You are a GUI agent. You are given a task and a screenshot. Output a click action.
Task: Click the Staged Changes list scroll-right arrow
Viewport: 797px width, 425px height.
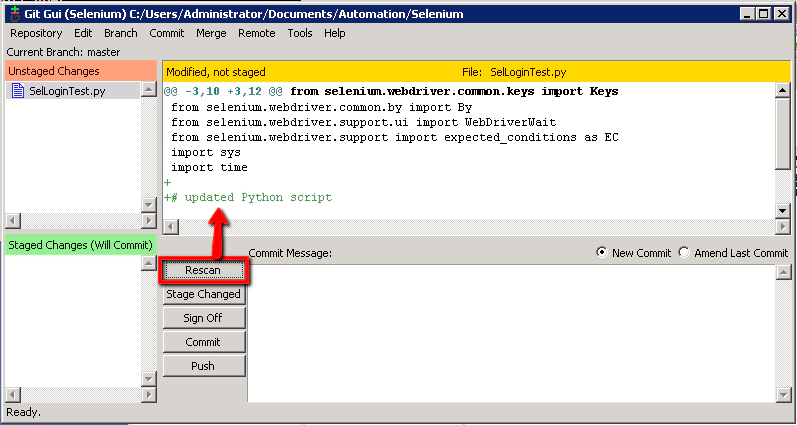tap(148, 394)
